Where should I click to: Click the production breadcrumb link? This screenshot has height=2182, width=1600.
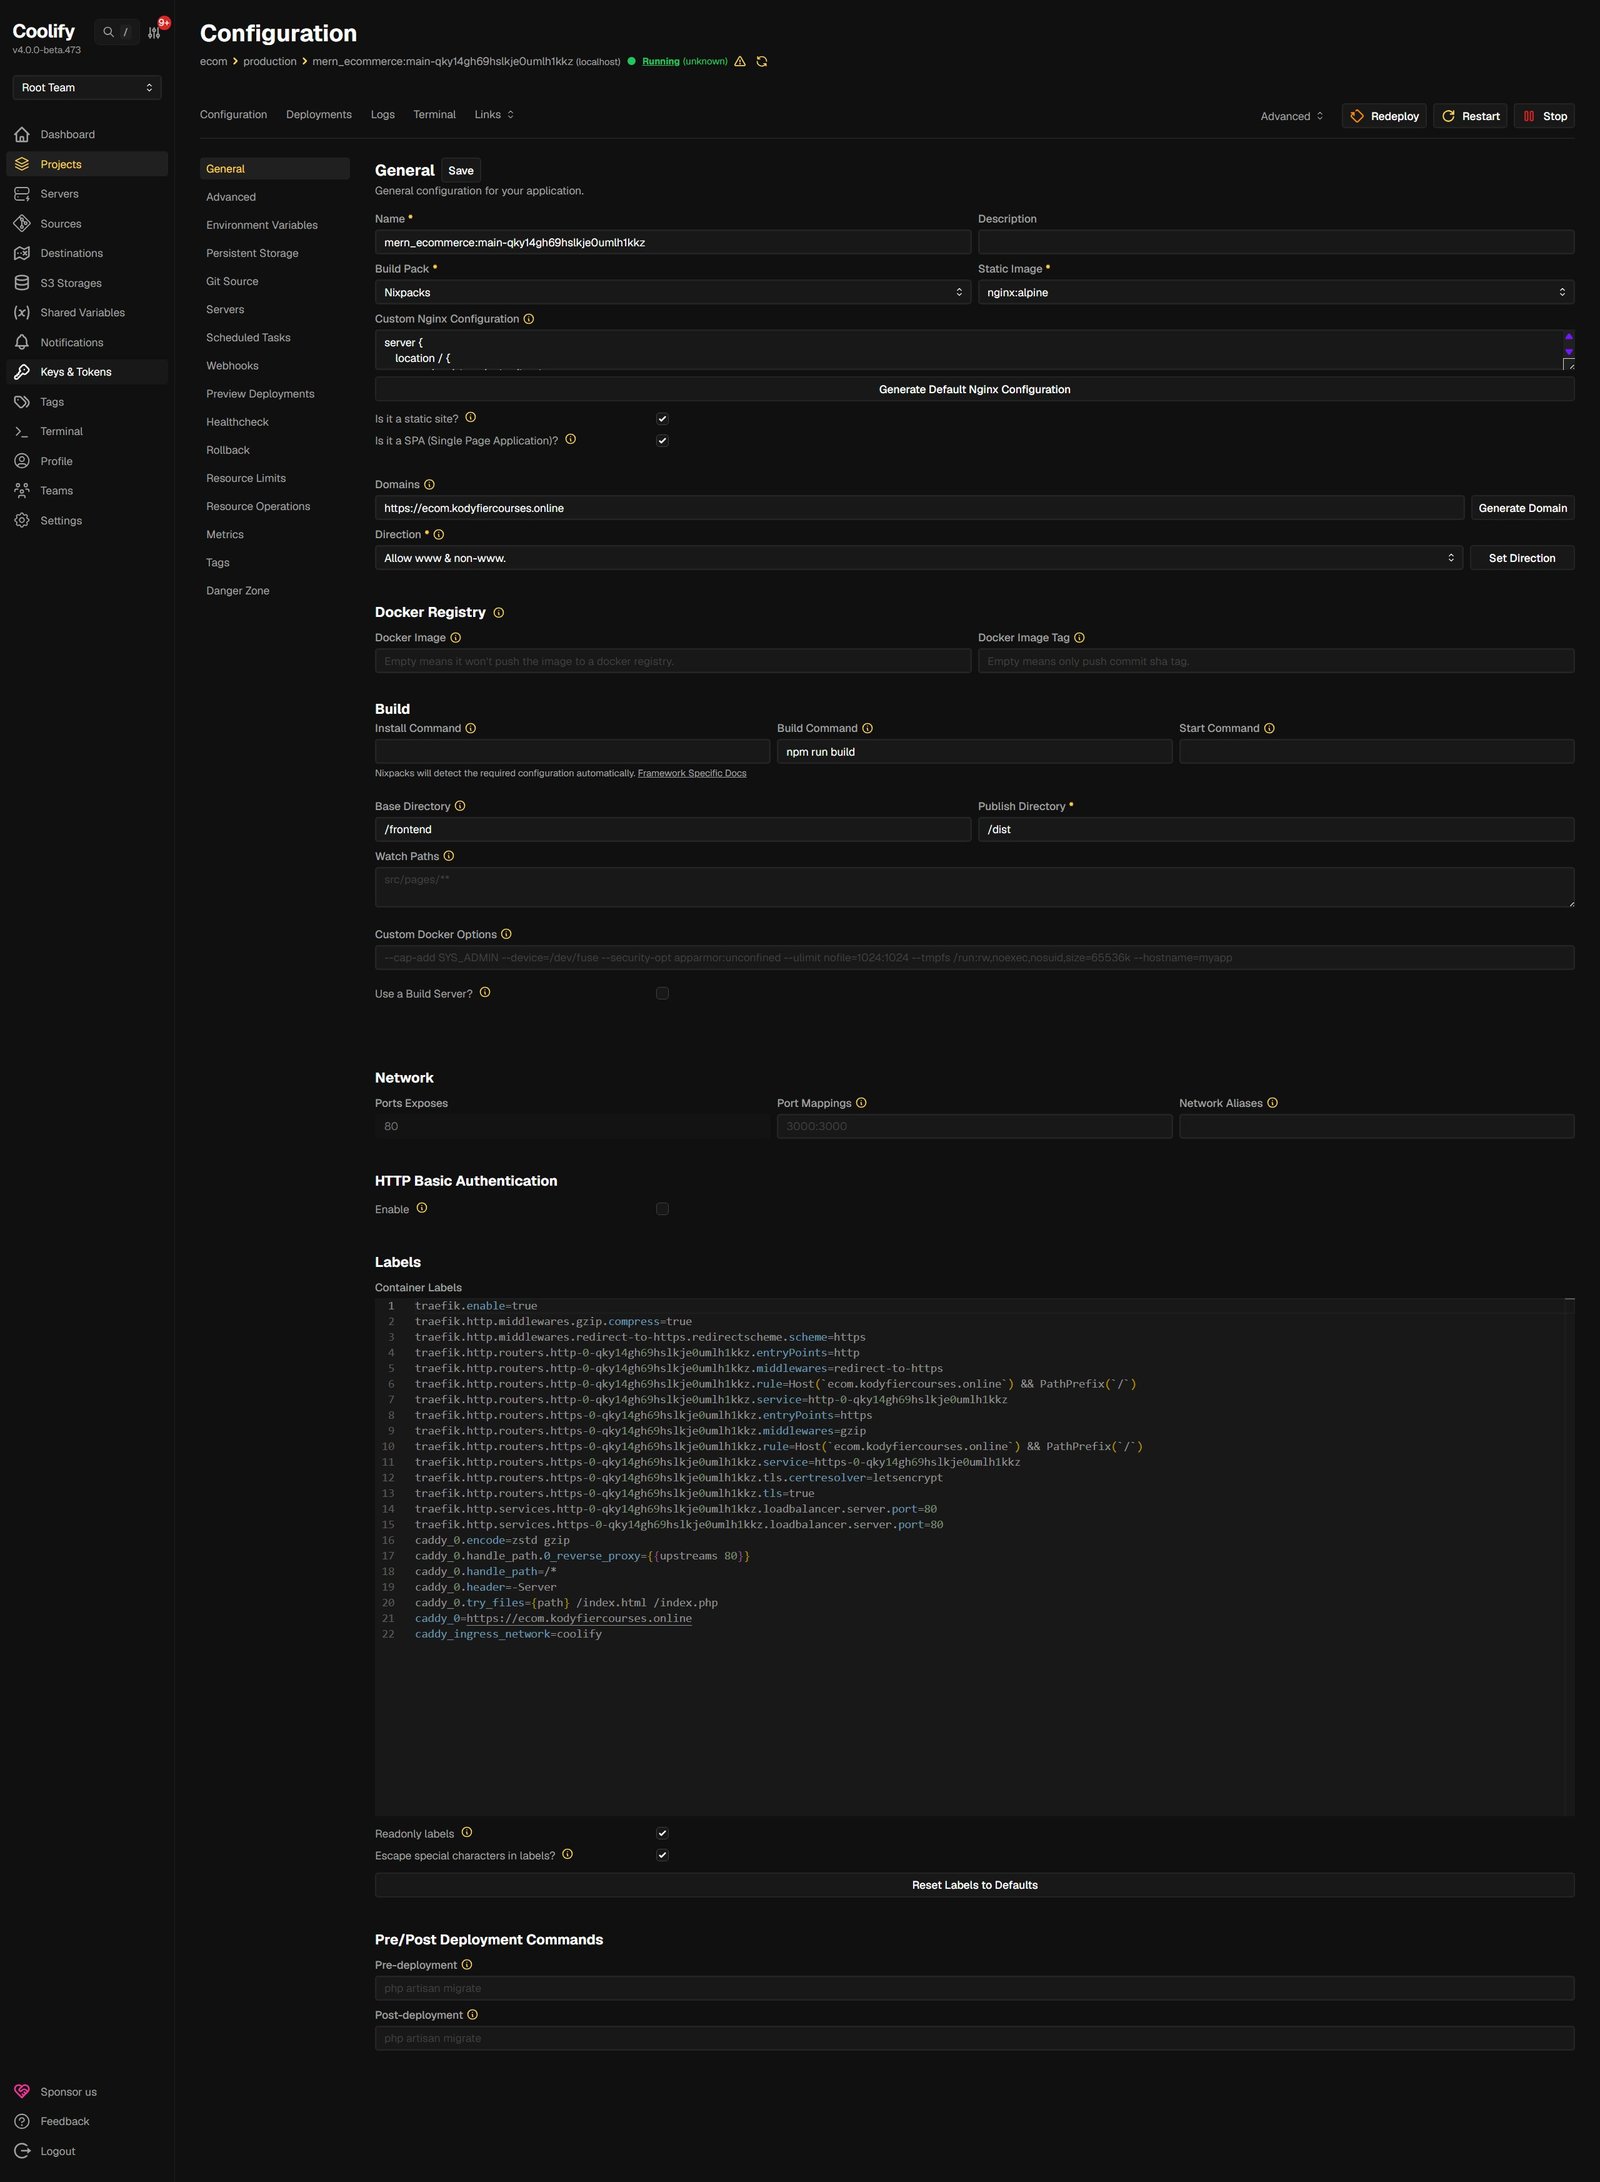(270, 62)
